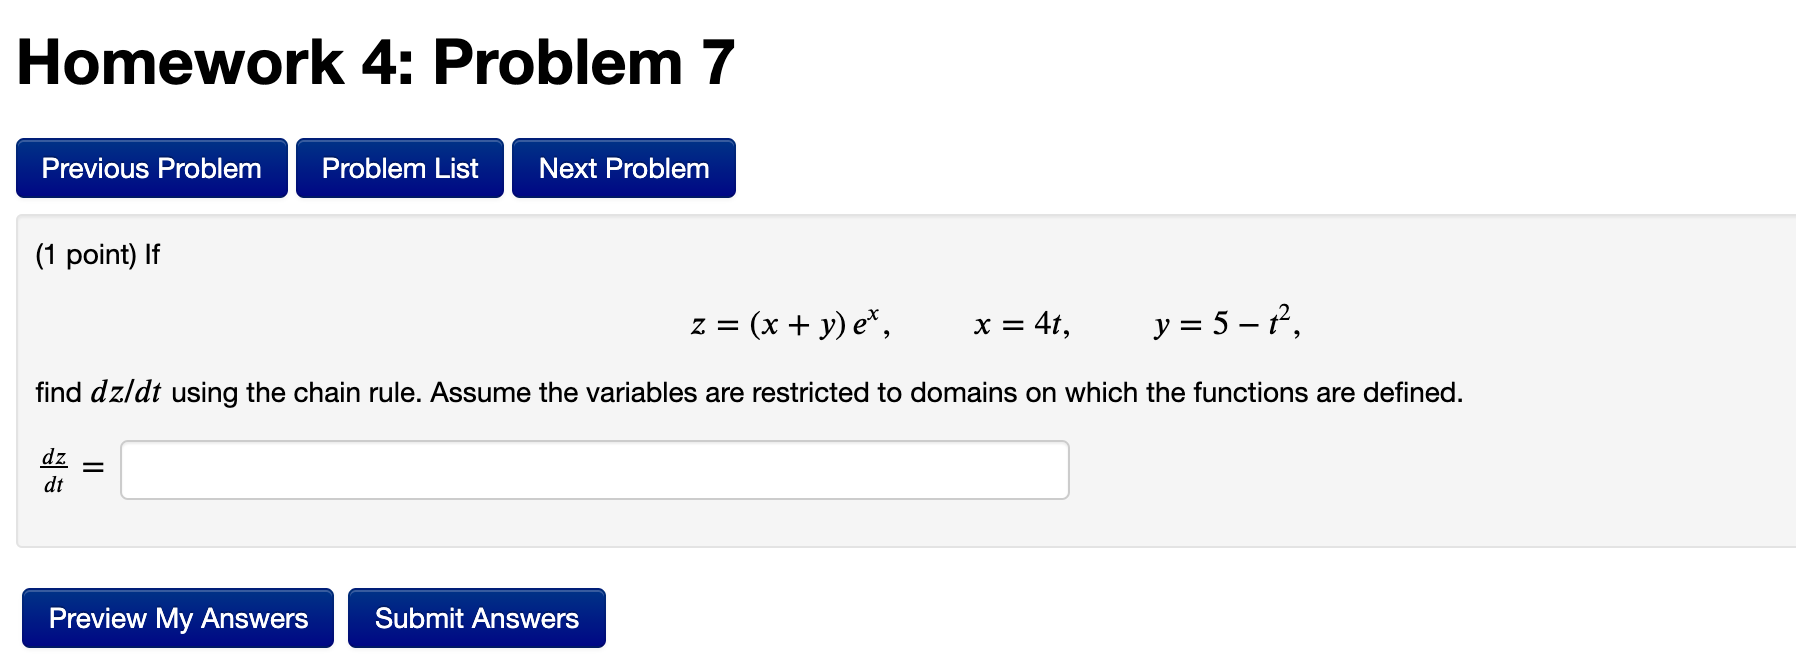Click the dz/dt fraction label
Image resolution: width=1796 pixels, height=656 pixels.
53,468
